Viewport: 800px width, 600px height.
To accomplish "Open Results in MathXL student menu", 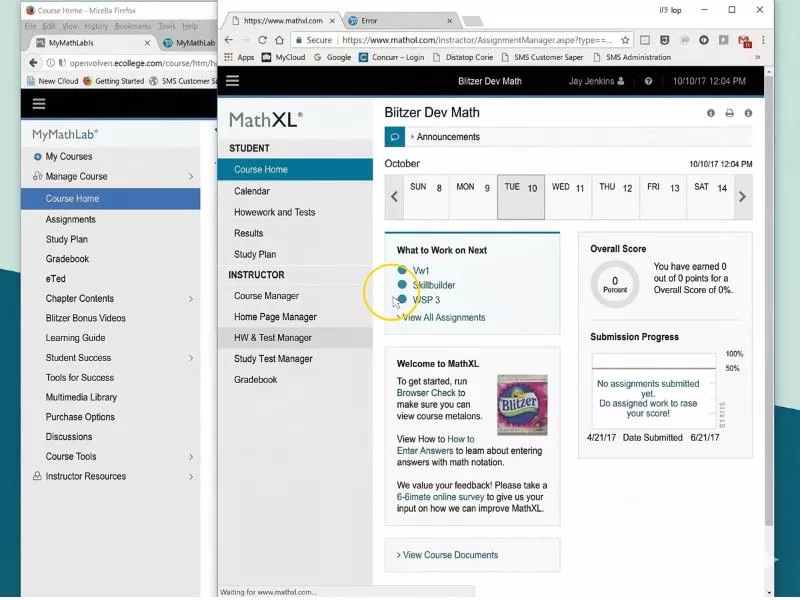I will coord(295,233).
